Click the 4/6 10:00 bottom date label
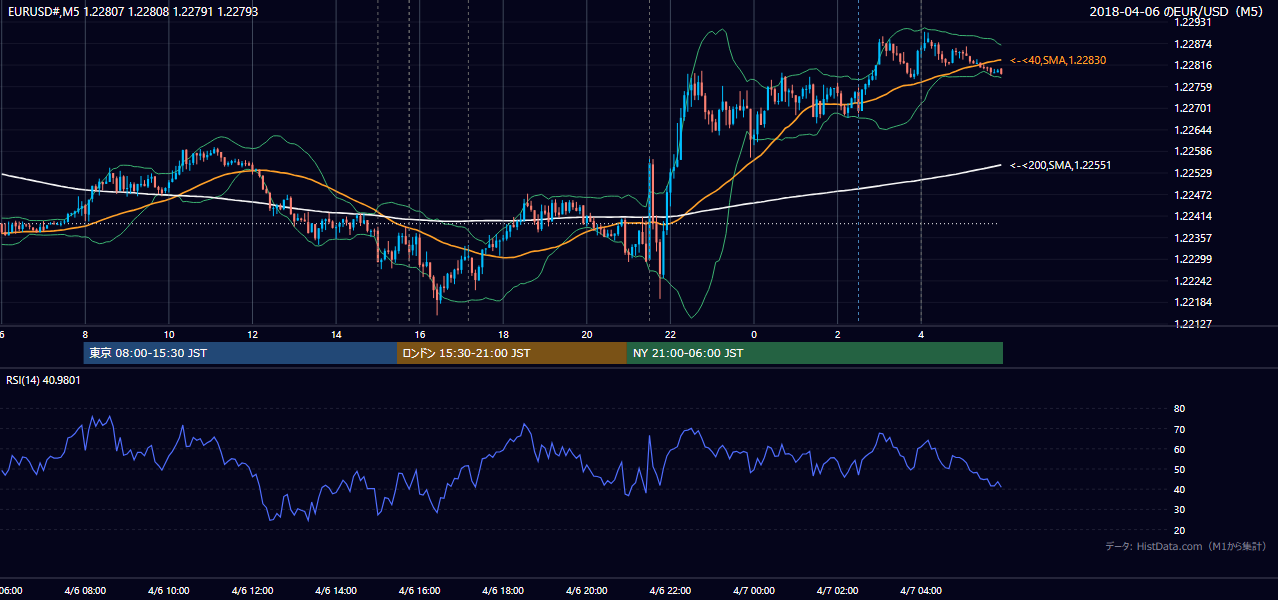1278x600 pixels. 168,591
